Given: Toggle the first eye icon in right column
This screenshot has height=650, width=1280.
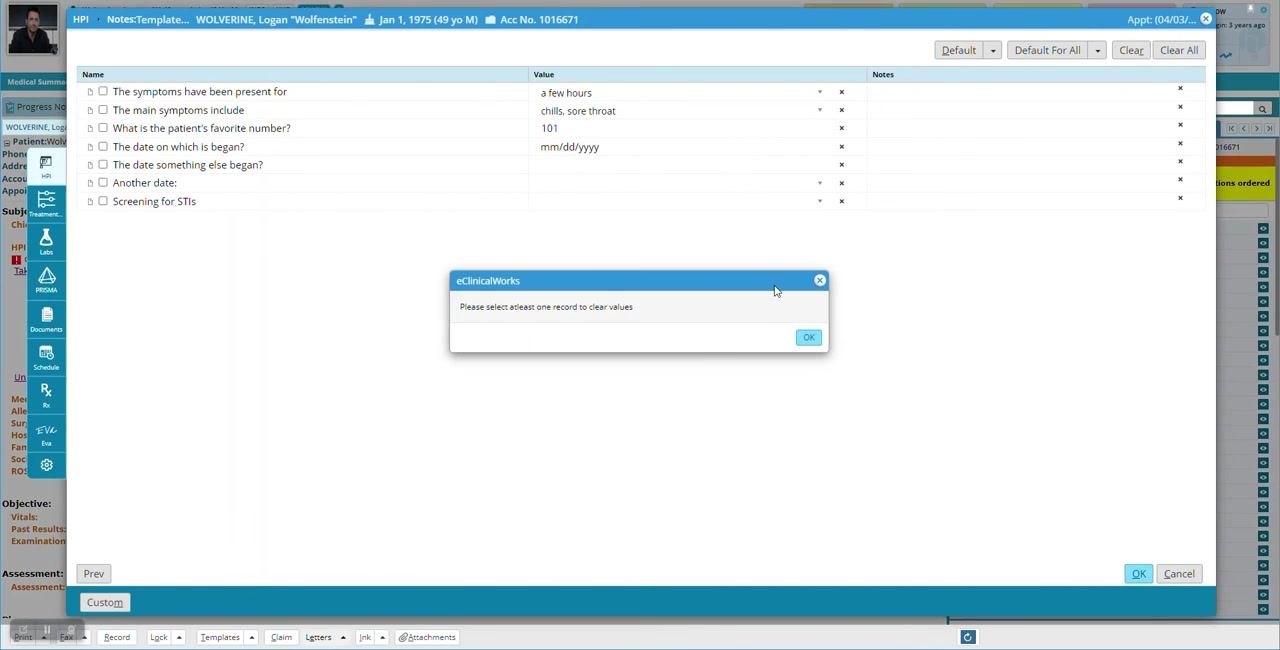Looking at the screenshot, I should [x=1263, y=229].
